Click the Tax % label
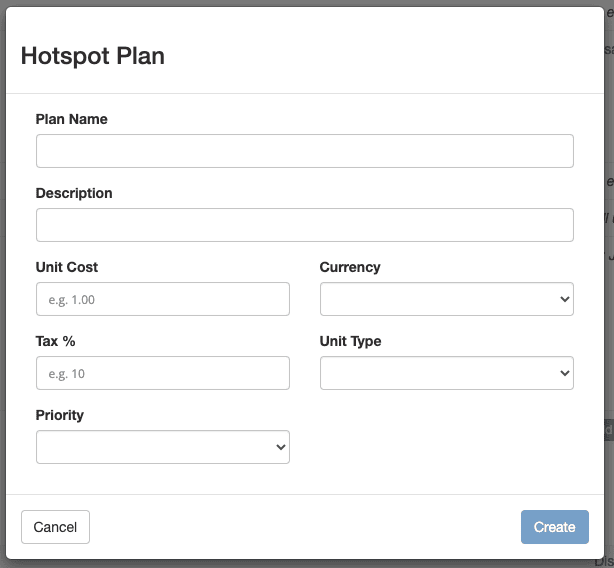 click(56, 341)
